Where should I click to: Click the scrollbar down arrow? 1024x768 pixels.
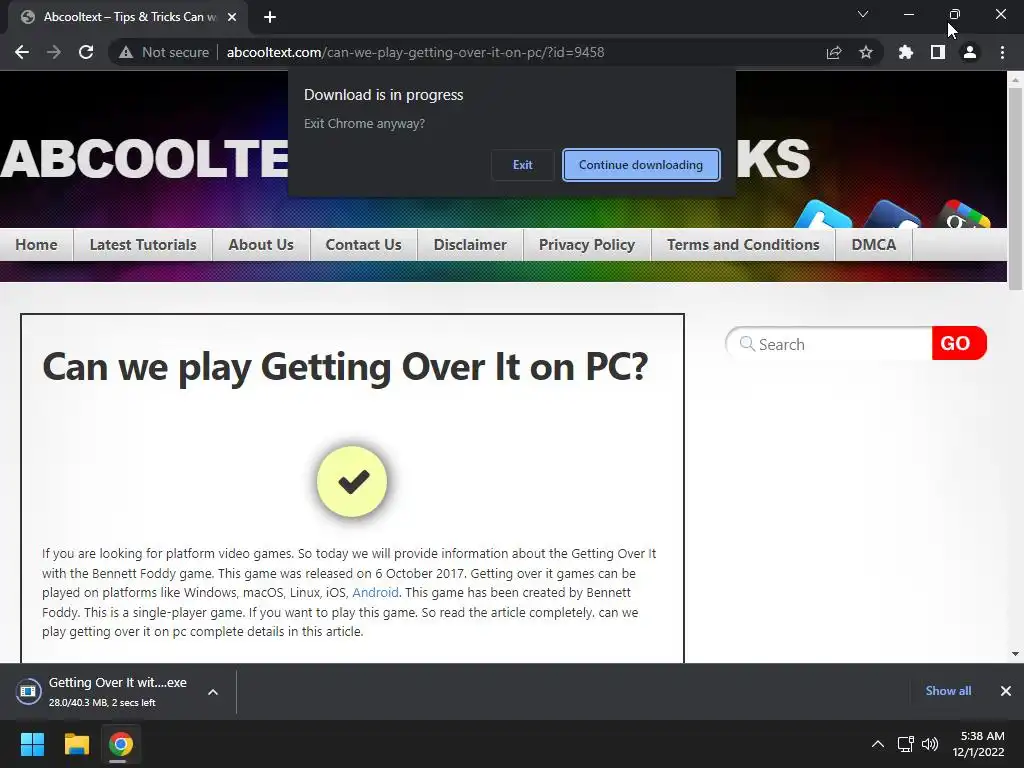coord(1015,654)
